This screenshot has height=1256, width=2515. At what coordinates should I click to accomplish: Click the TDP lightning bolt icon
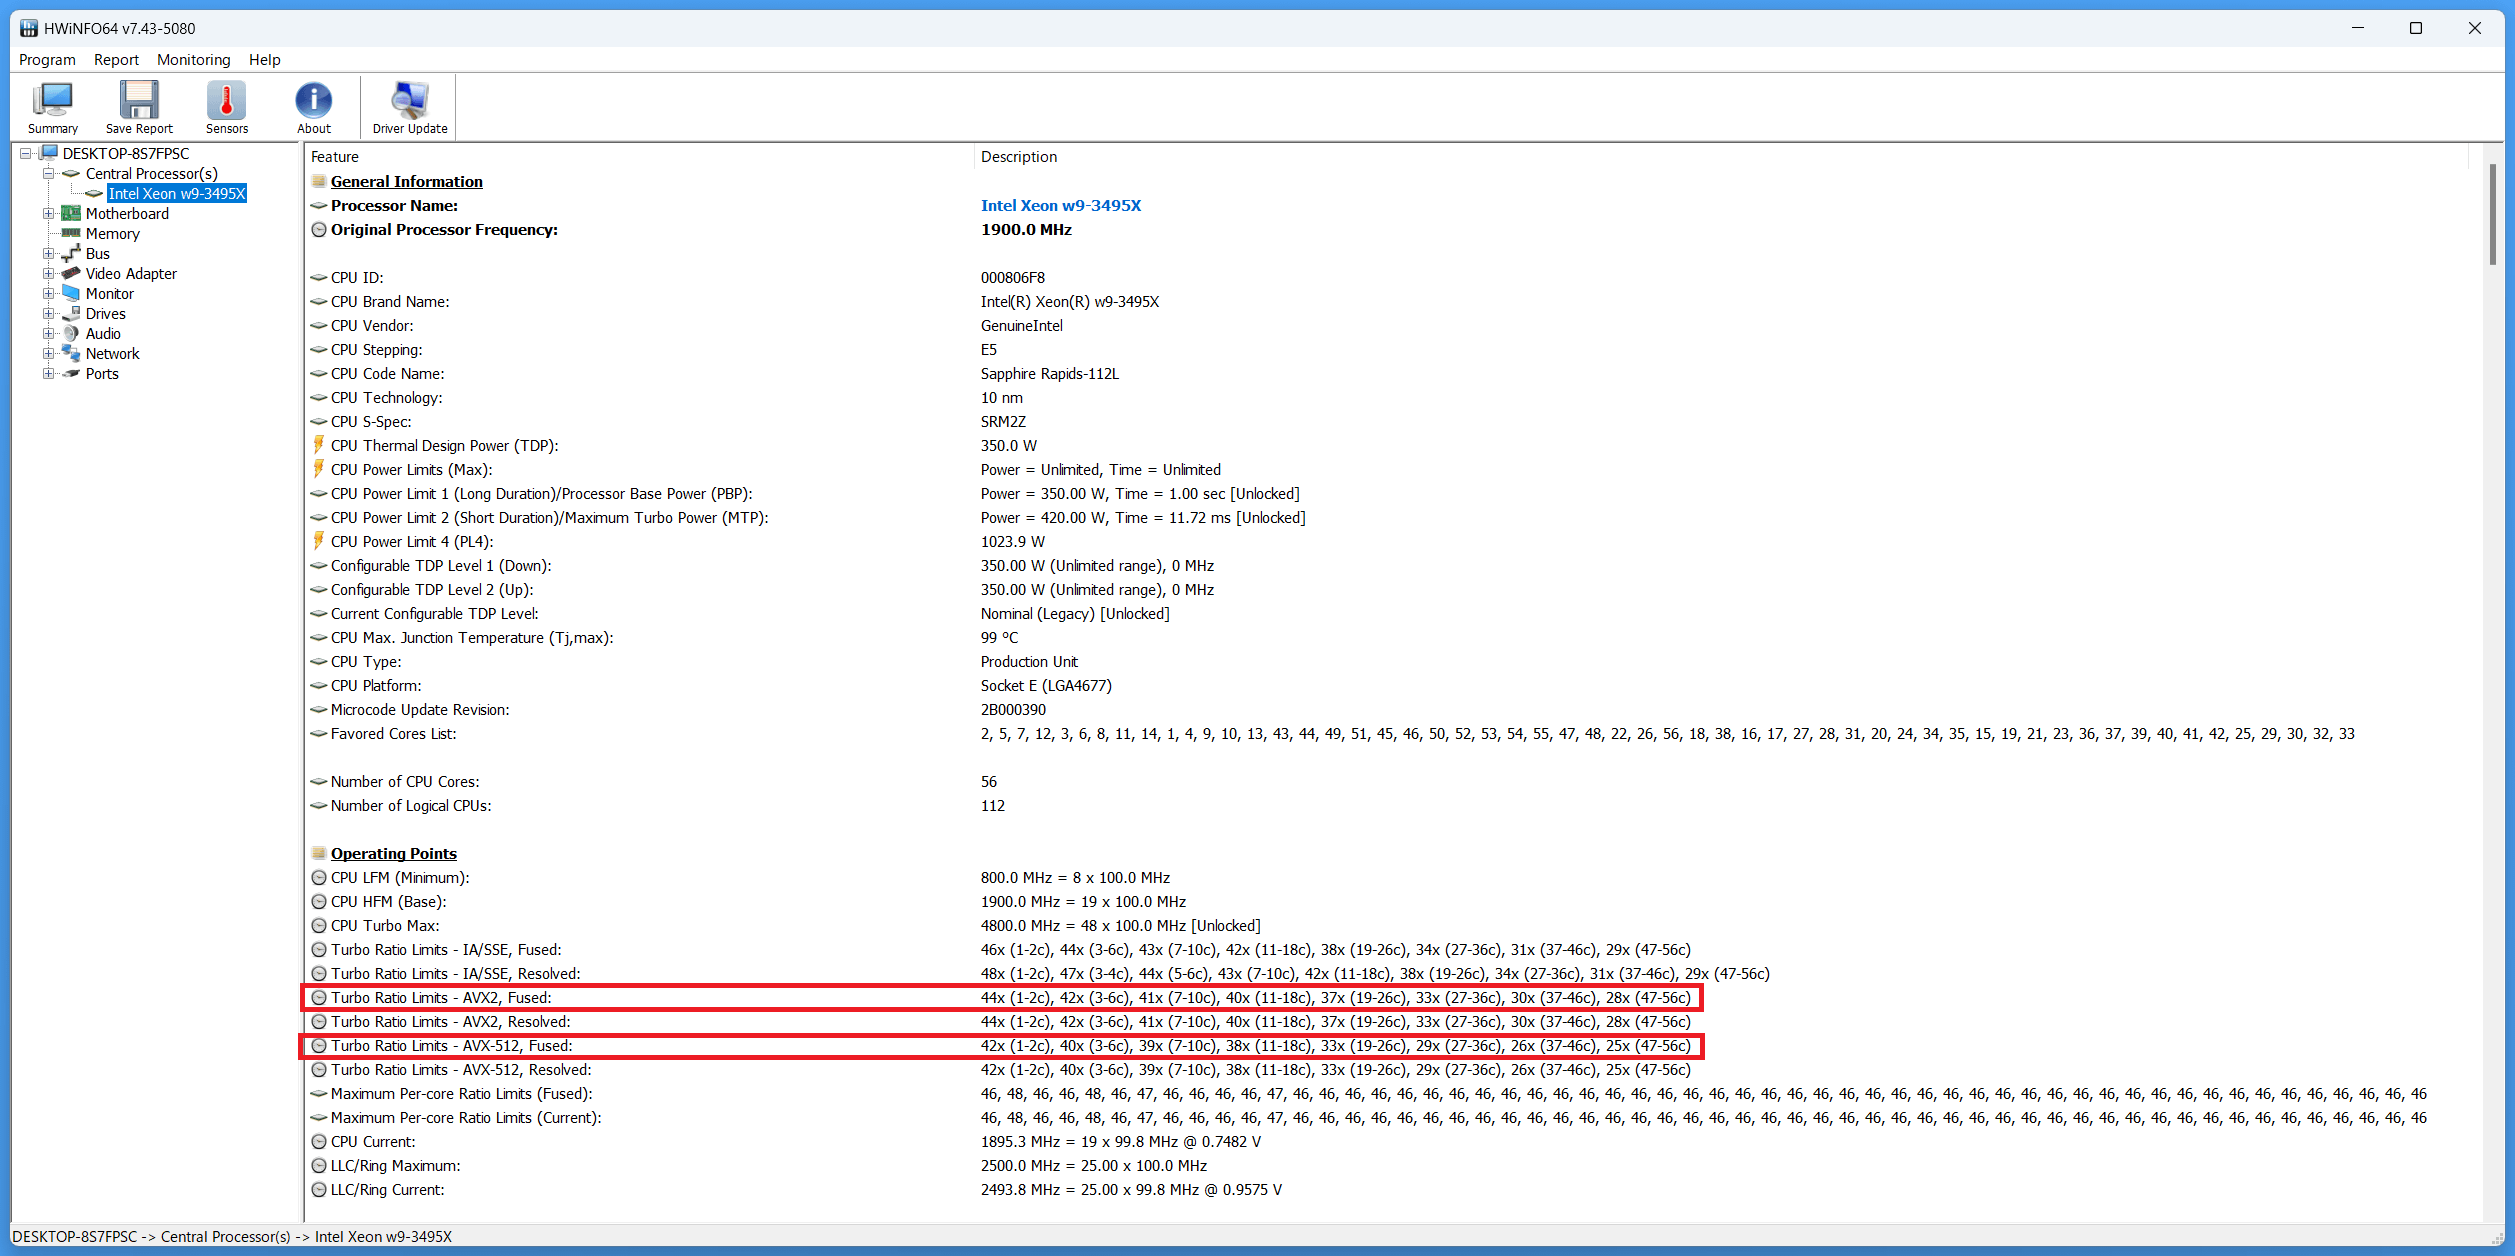point(319,444)
